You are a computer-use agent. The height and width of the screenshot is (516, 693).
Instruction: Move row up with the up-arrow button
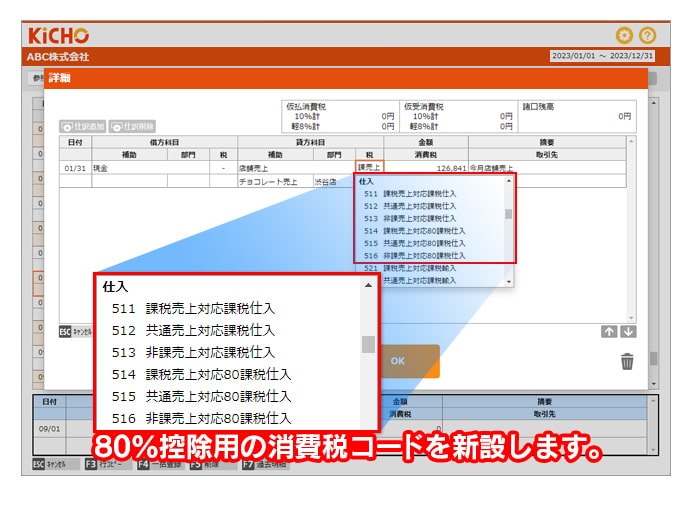609,332
